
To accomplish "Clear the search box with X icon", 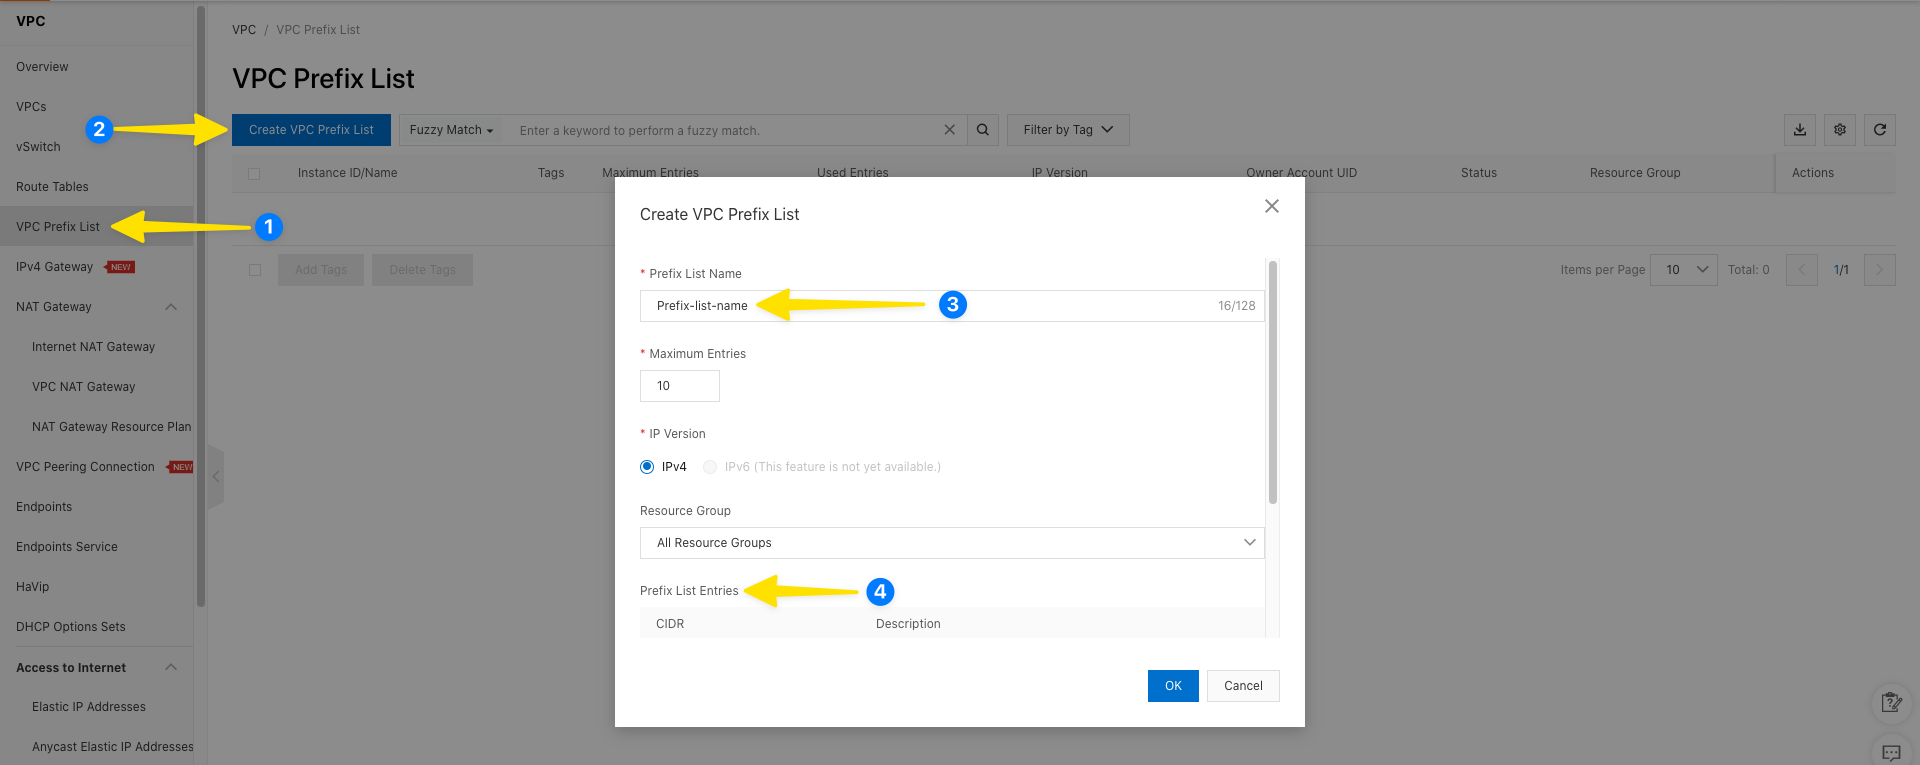I will click(949, 130).
